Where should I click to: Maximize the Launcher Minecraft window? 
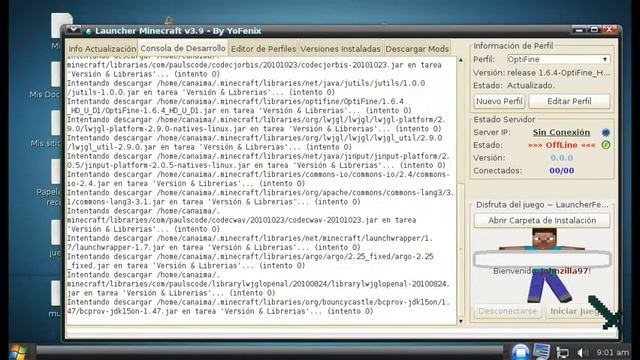[594, 30]
